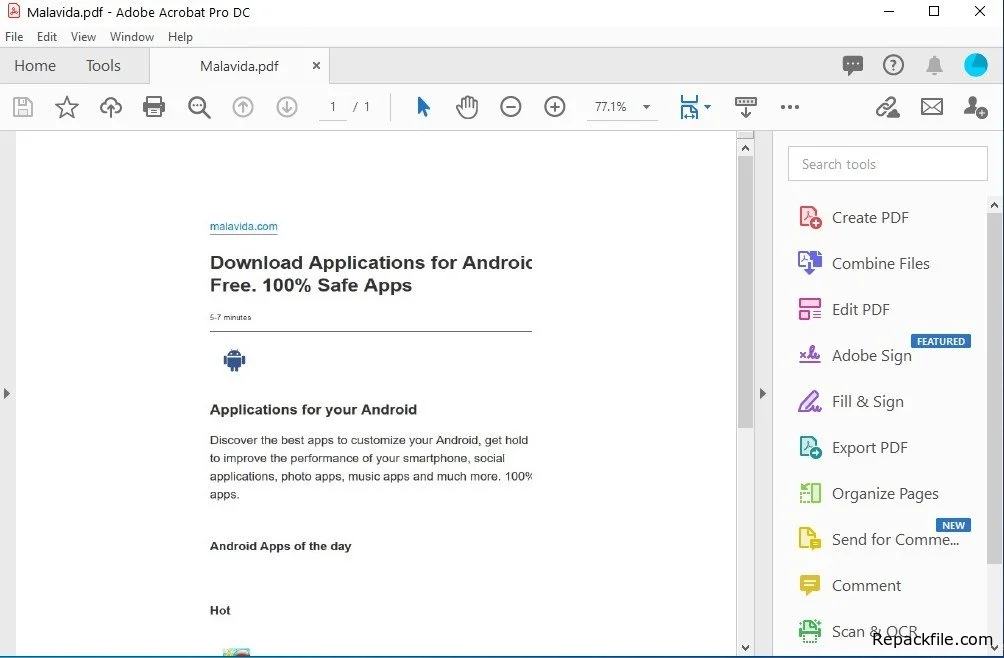Click the document vertical scrollbar thumb
1004x658 pixels.
tap(745, 292)
